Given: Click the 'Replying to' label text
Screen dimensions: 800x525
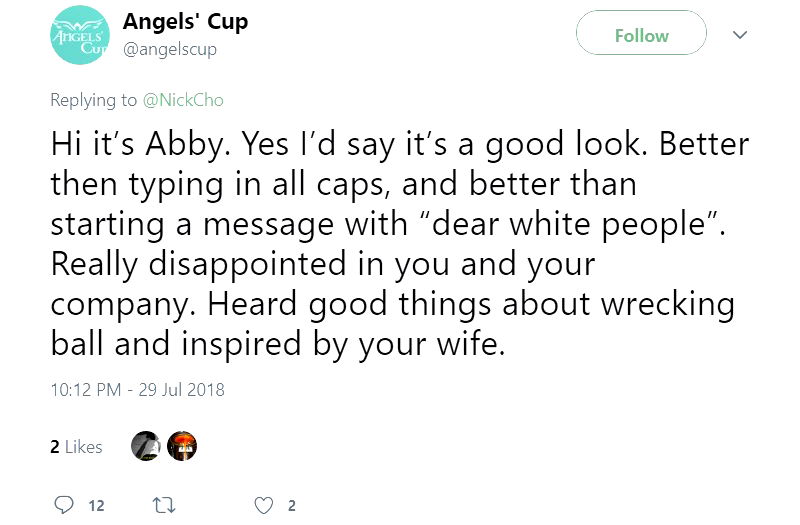Looking at the screenshot, I should (x=93, y=100).
